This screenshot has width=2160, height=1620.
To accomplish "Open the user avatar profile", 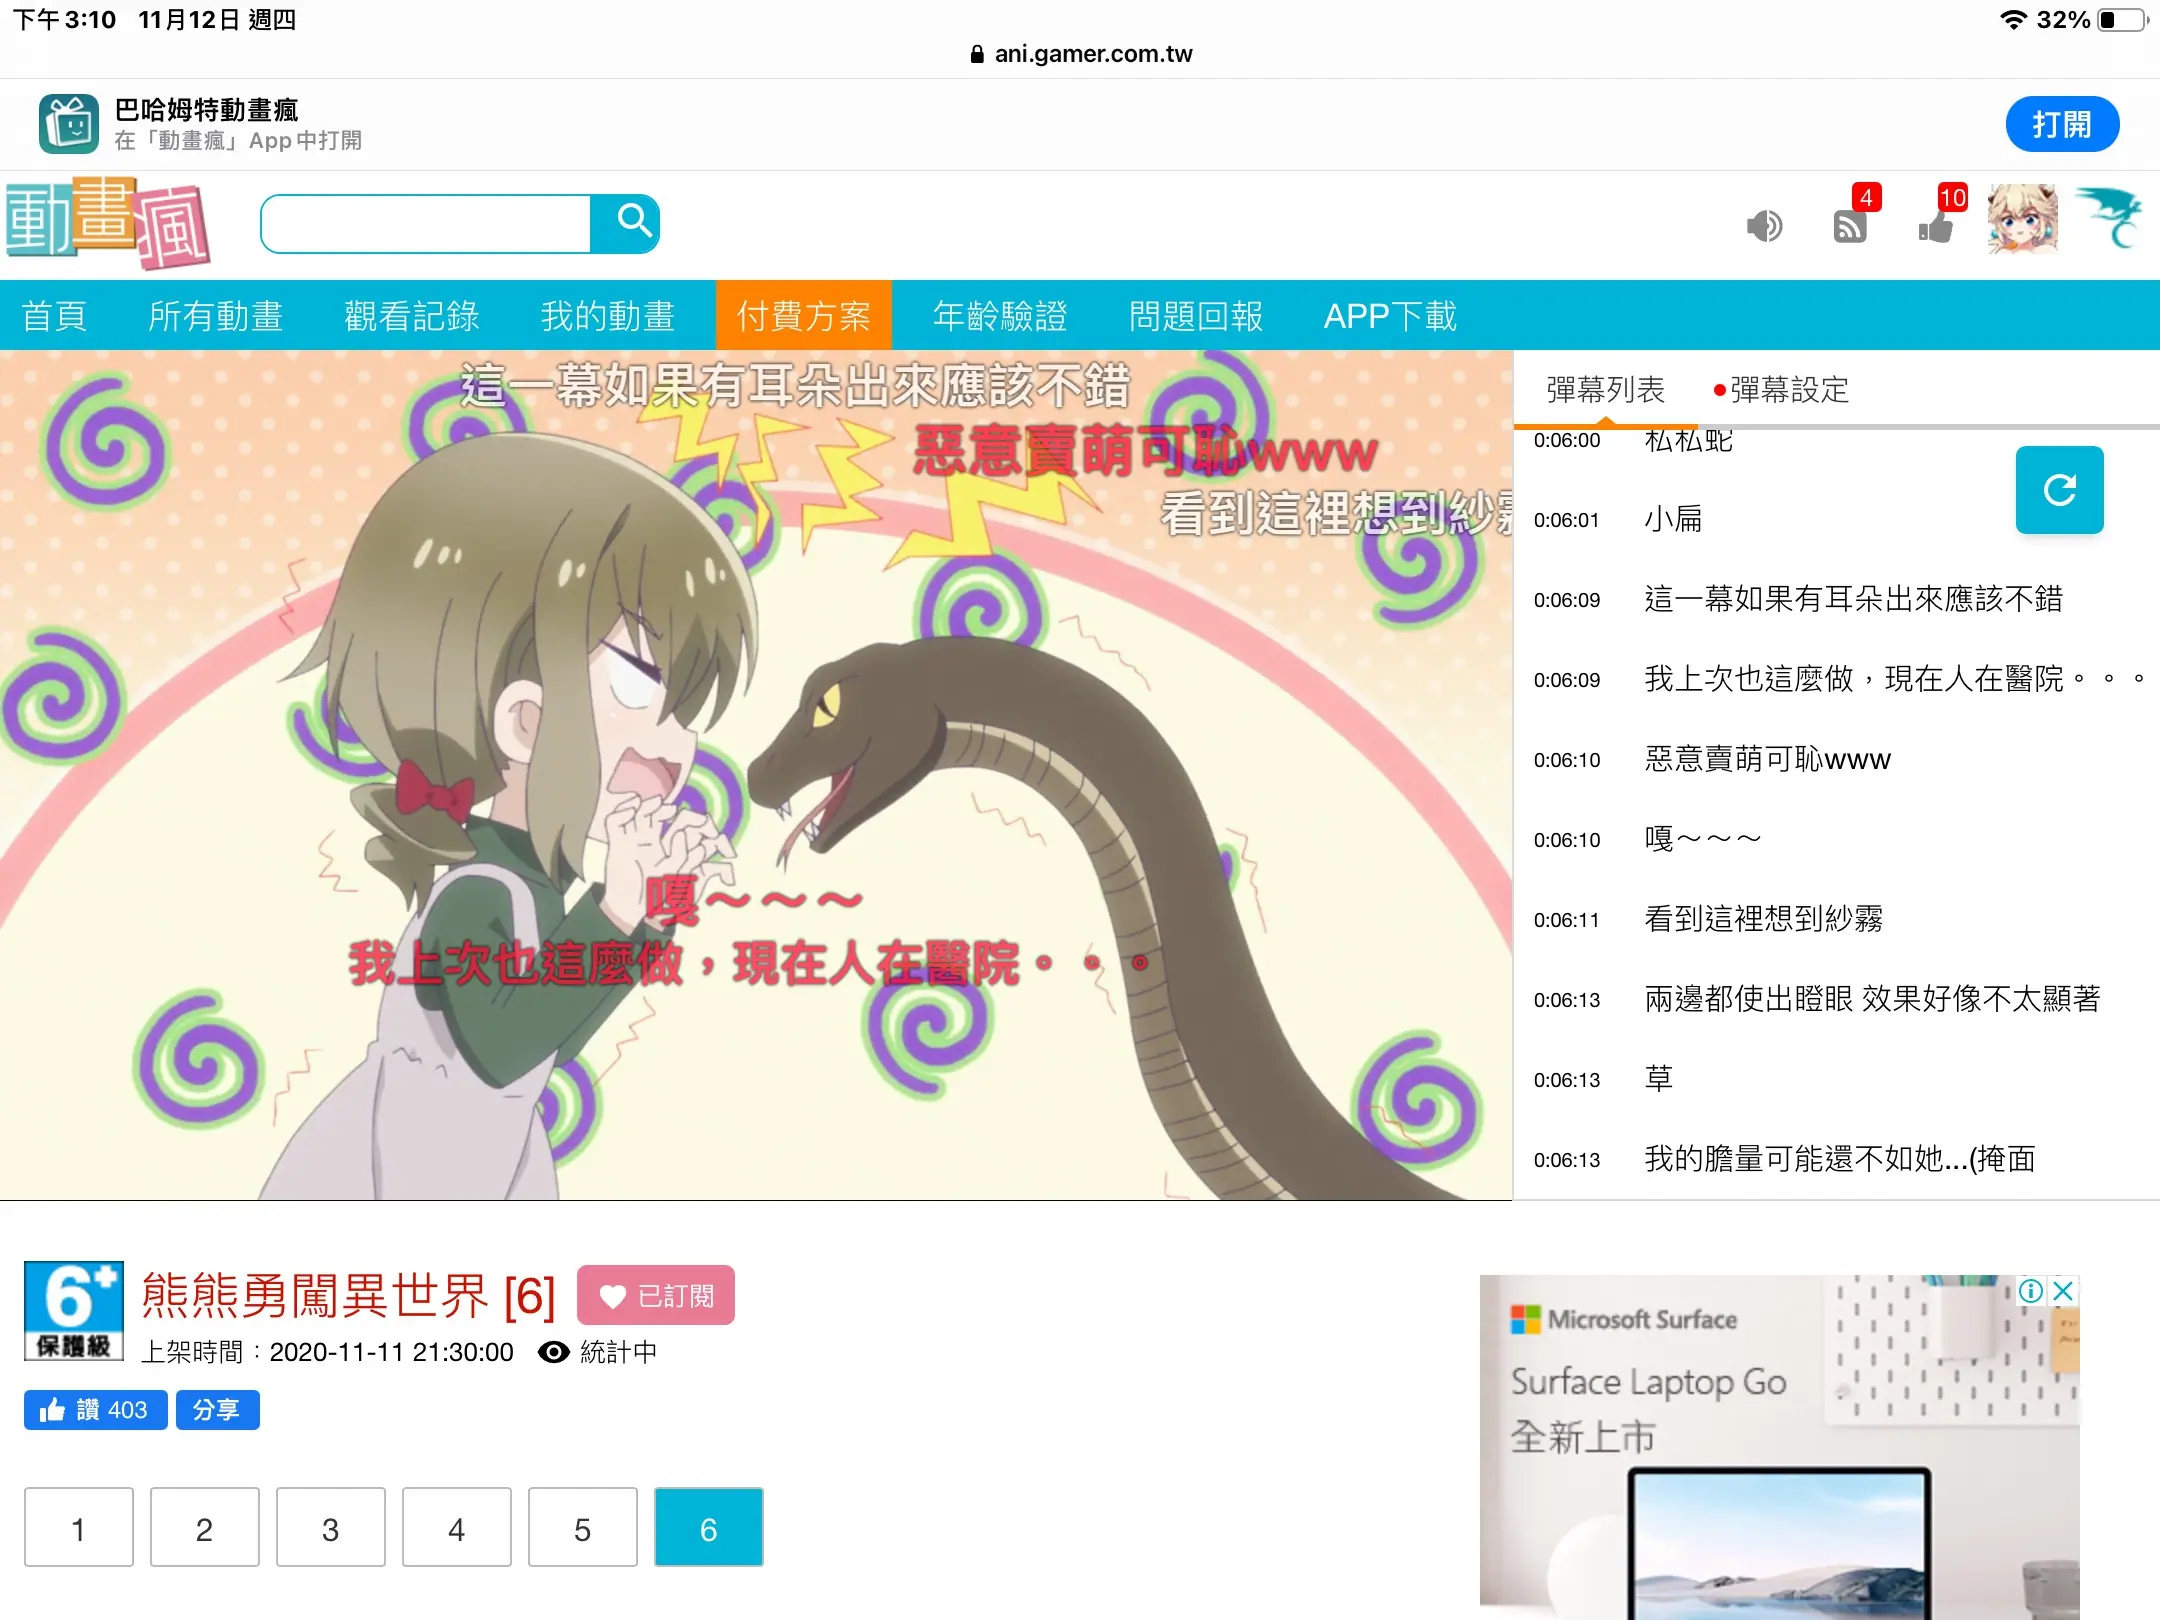I will (x=2022, y=220).
